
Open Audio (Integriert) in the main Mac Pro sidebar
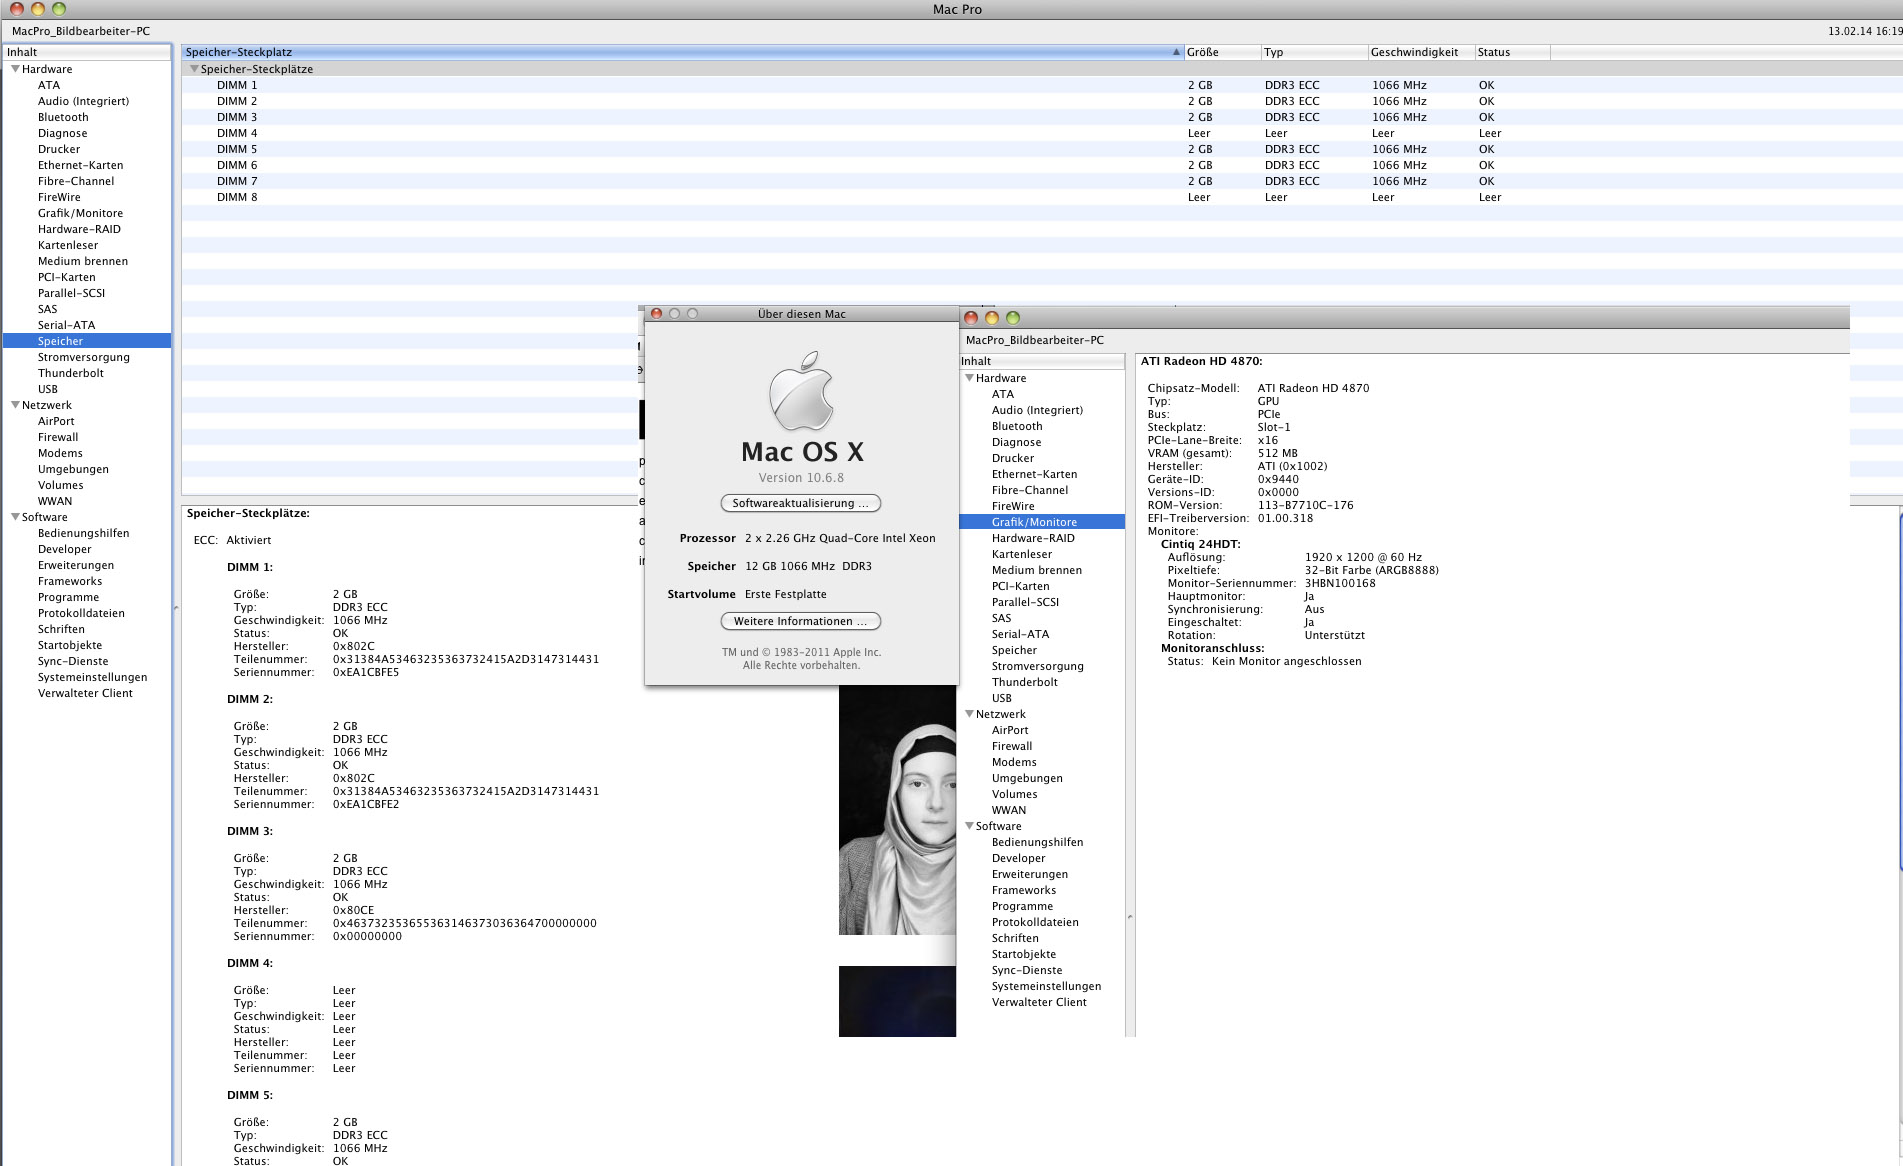click(x=83, y=101)
